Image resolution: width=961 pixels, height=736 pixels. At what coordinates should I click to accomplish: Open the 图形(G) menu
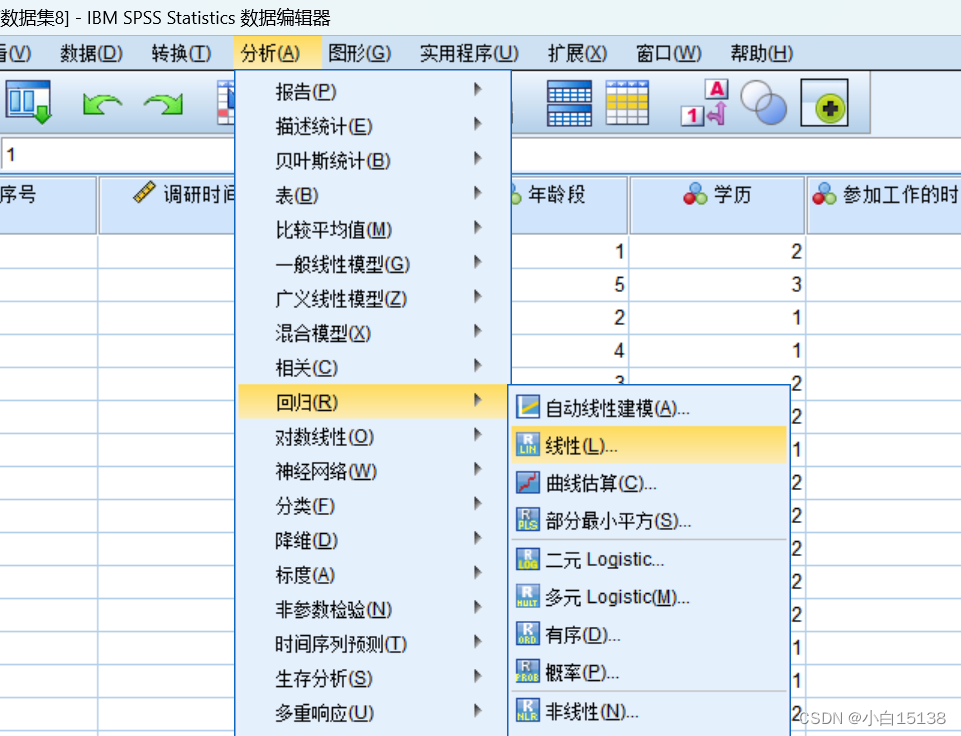pos(360,53)
